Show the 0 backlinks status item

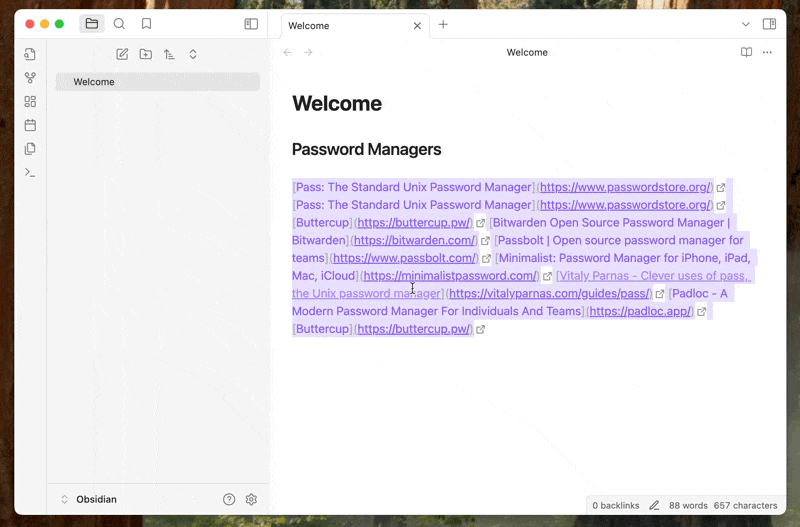point(615,506)
